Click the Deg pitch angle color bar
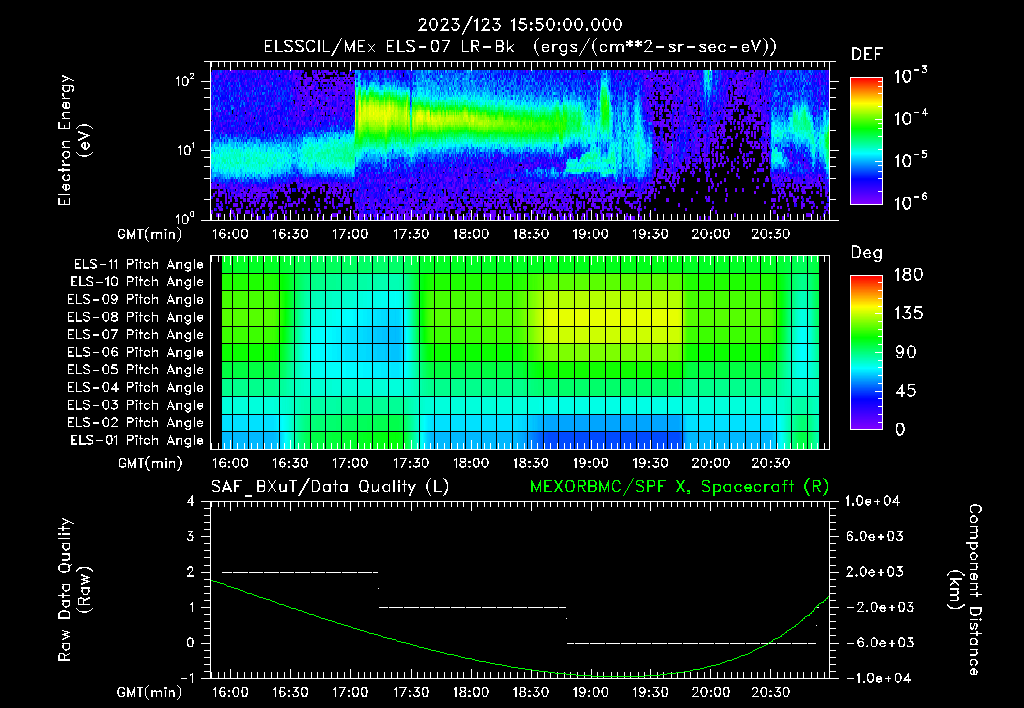This screenshot has width=1024, height=708. [866, 352]
